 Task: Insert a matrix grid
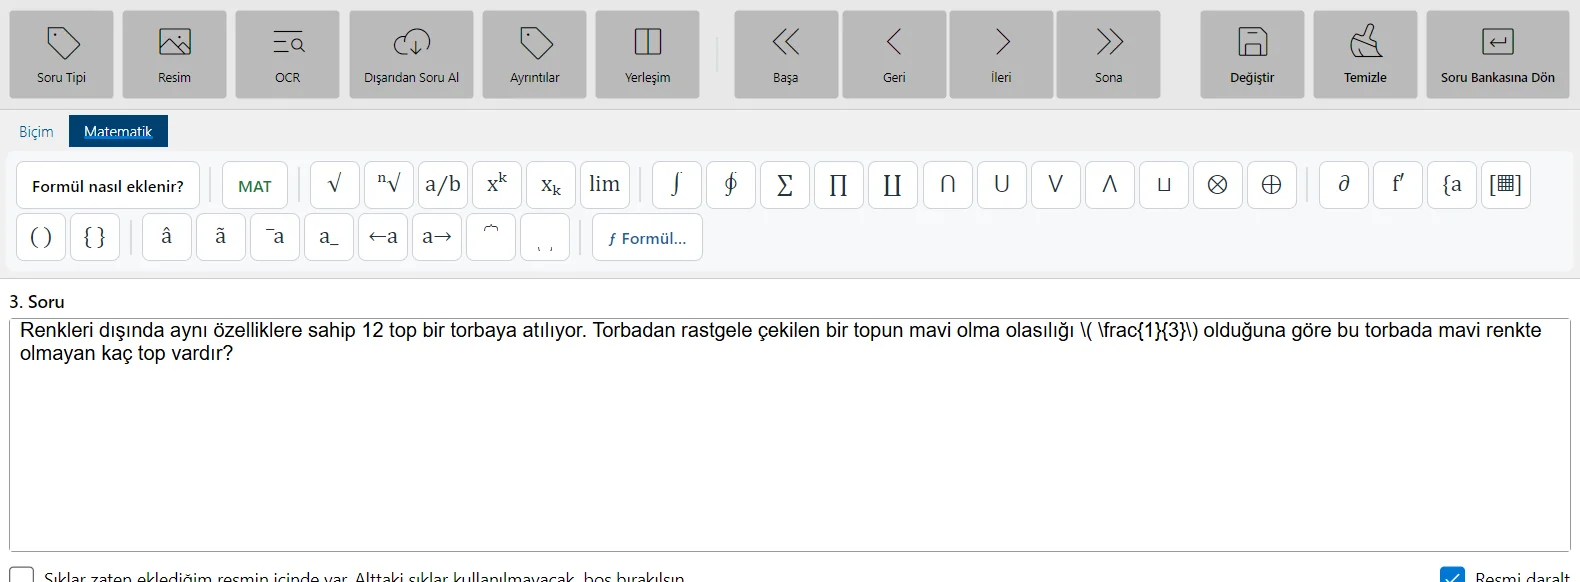[1506, 185]
